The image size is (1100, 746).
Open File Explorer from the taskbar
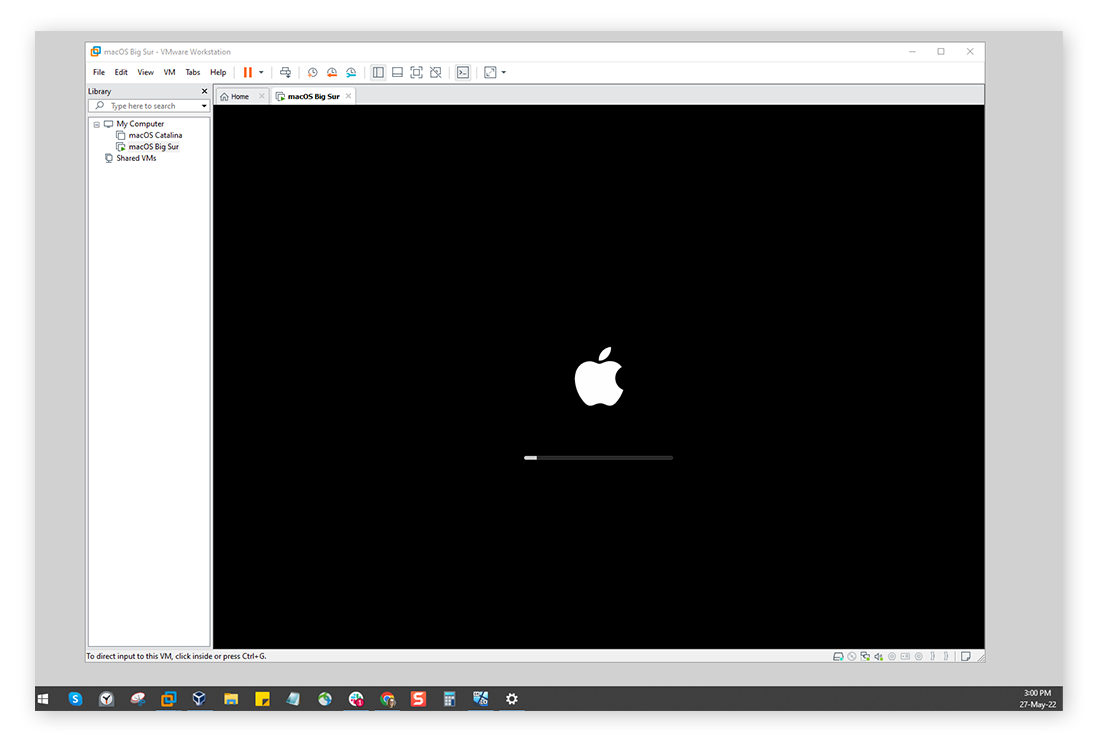coord(231,699)
